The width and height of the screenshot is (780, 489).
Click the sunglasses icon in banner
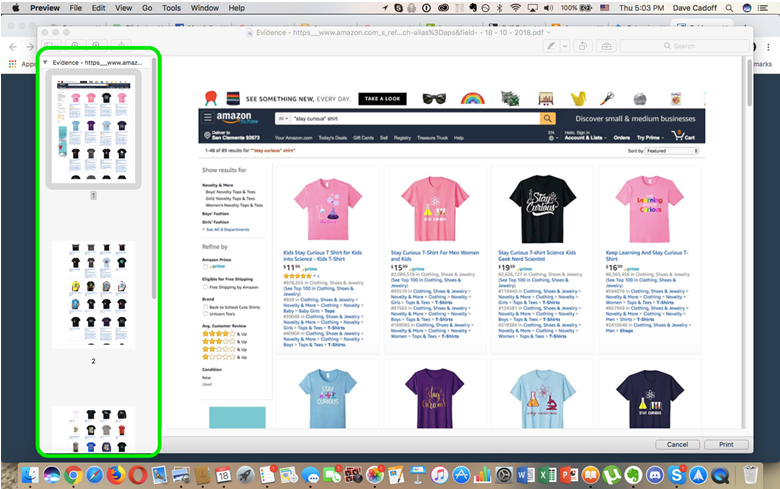point(434,98)
